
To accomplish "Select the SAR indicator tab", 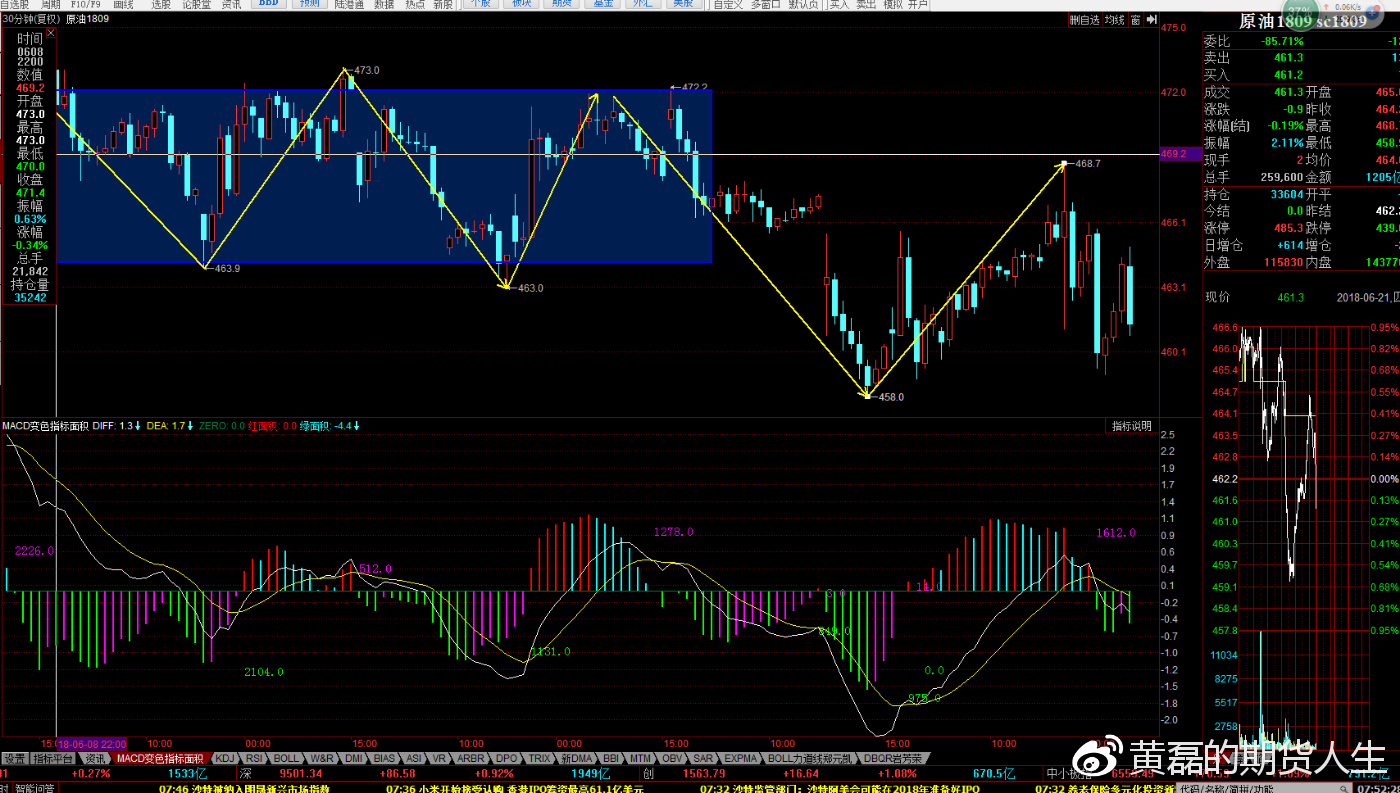I will point(703,759).
